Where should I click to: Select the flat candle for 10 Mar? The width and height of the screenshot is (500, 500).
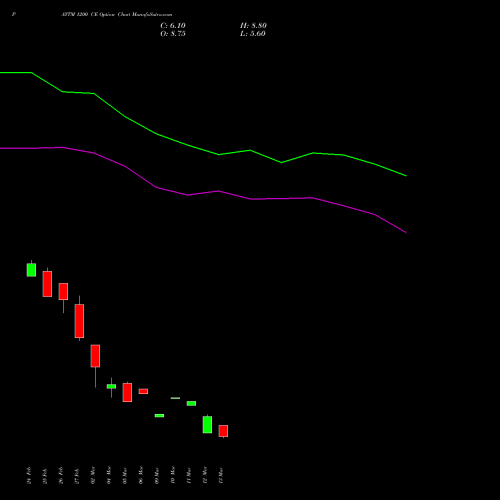coord(175,398)
